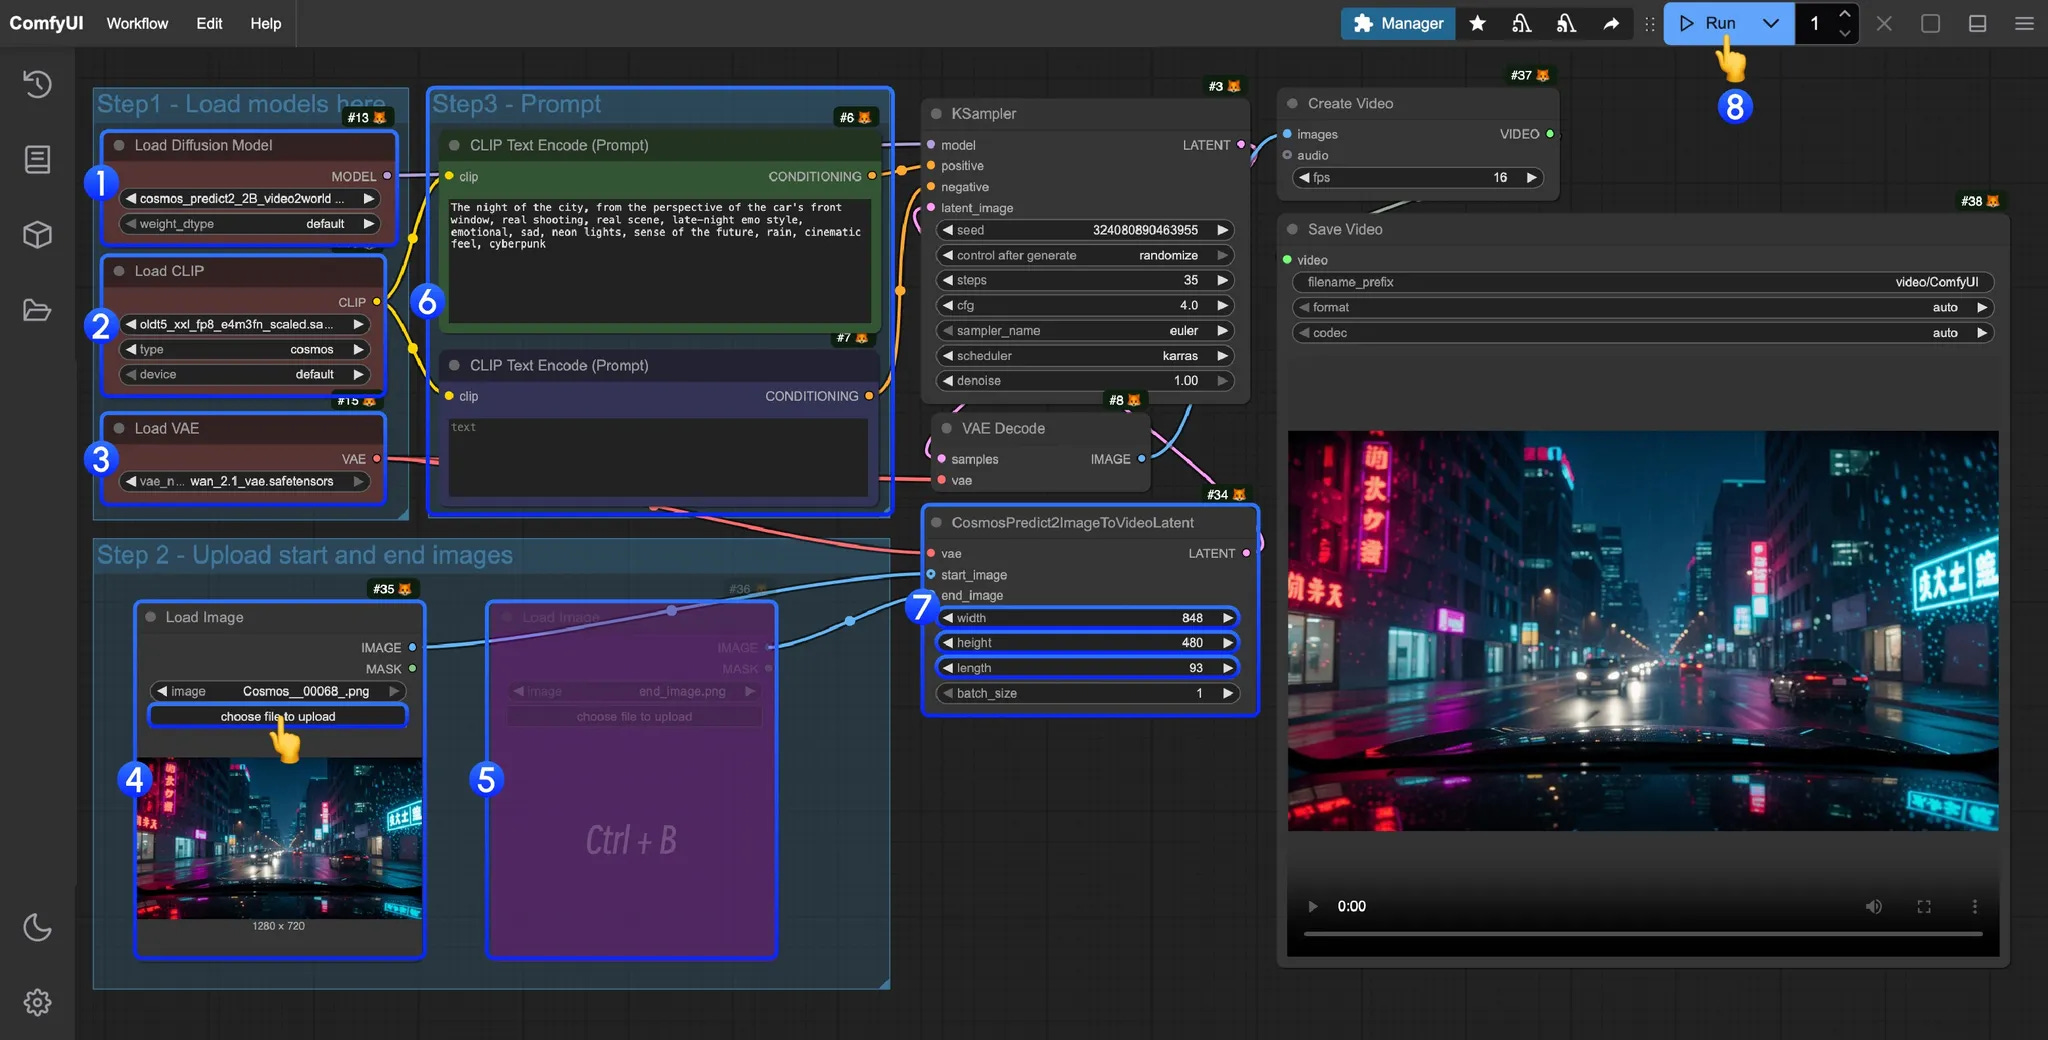Click the video progress bar
The height and width of the screenshot is (1040, 2048).
coord(1642,934)
